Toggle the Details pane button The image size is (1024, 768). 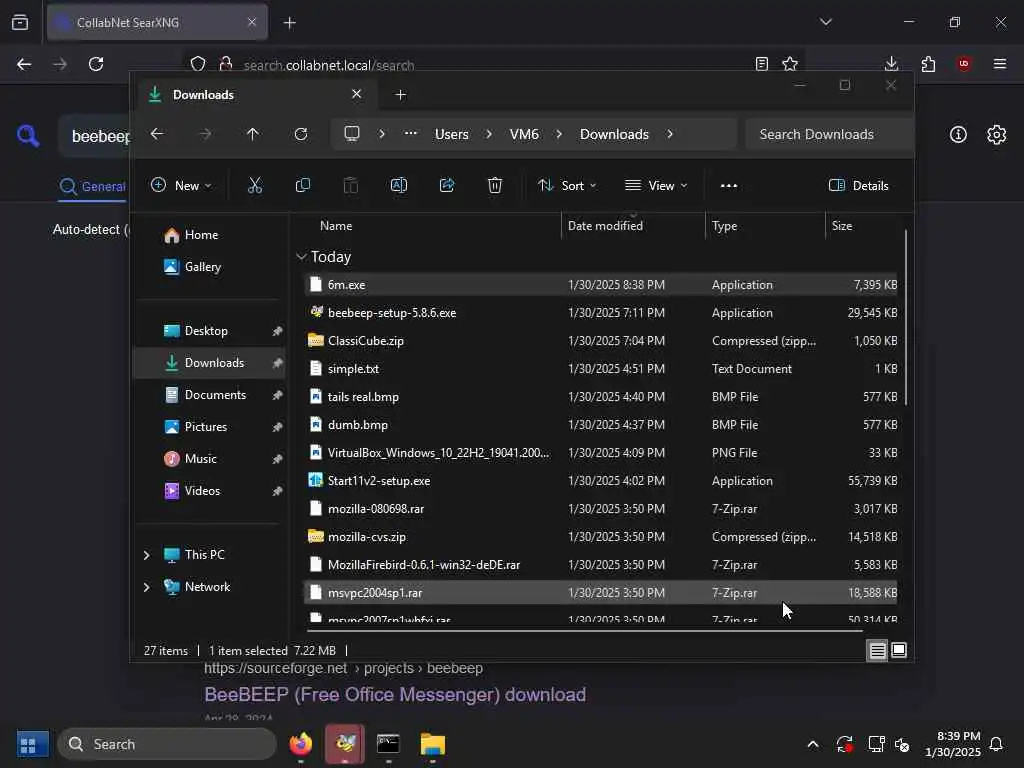click(858, 185)
